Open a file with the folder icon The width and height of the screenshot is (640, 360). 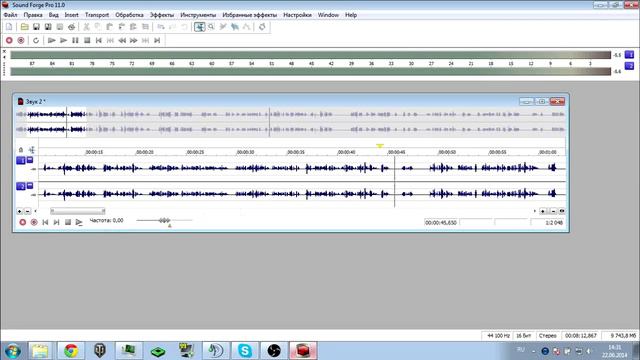24,27
